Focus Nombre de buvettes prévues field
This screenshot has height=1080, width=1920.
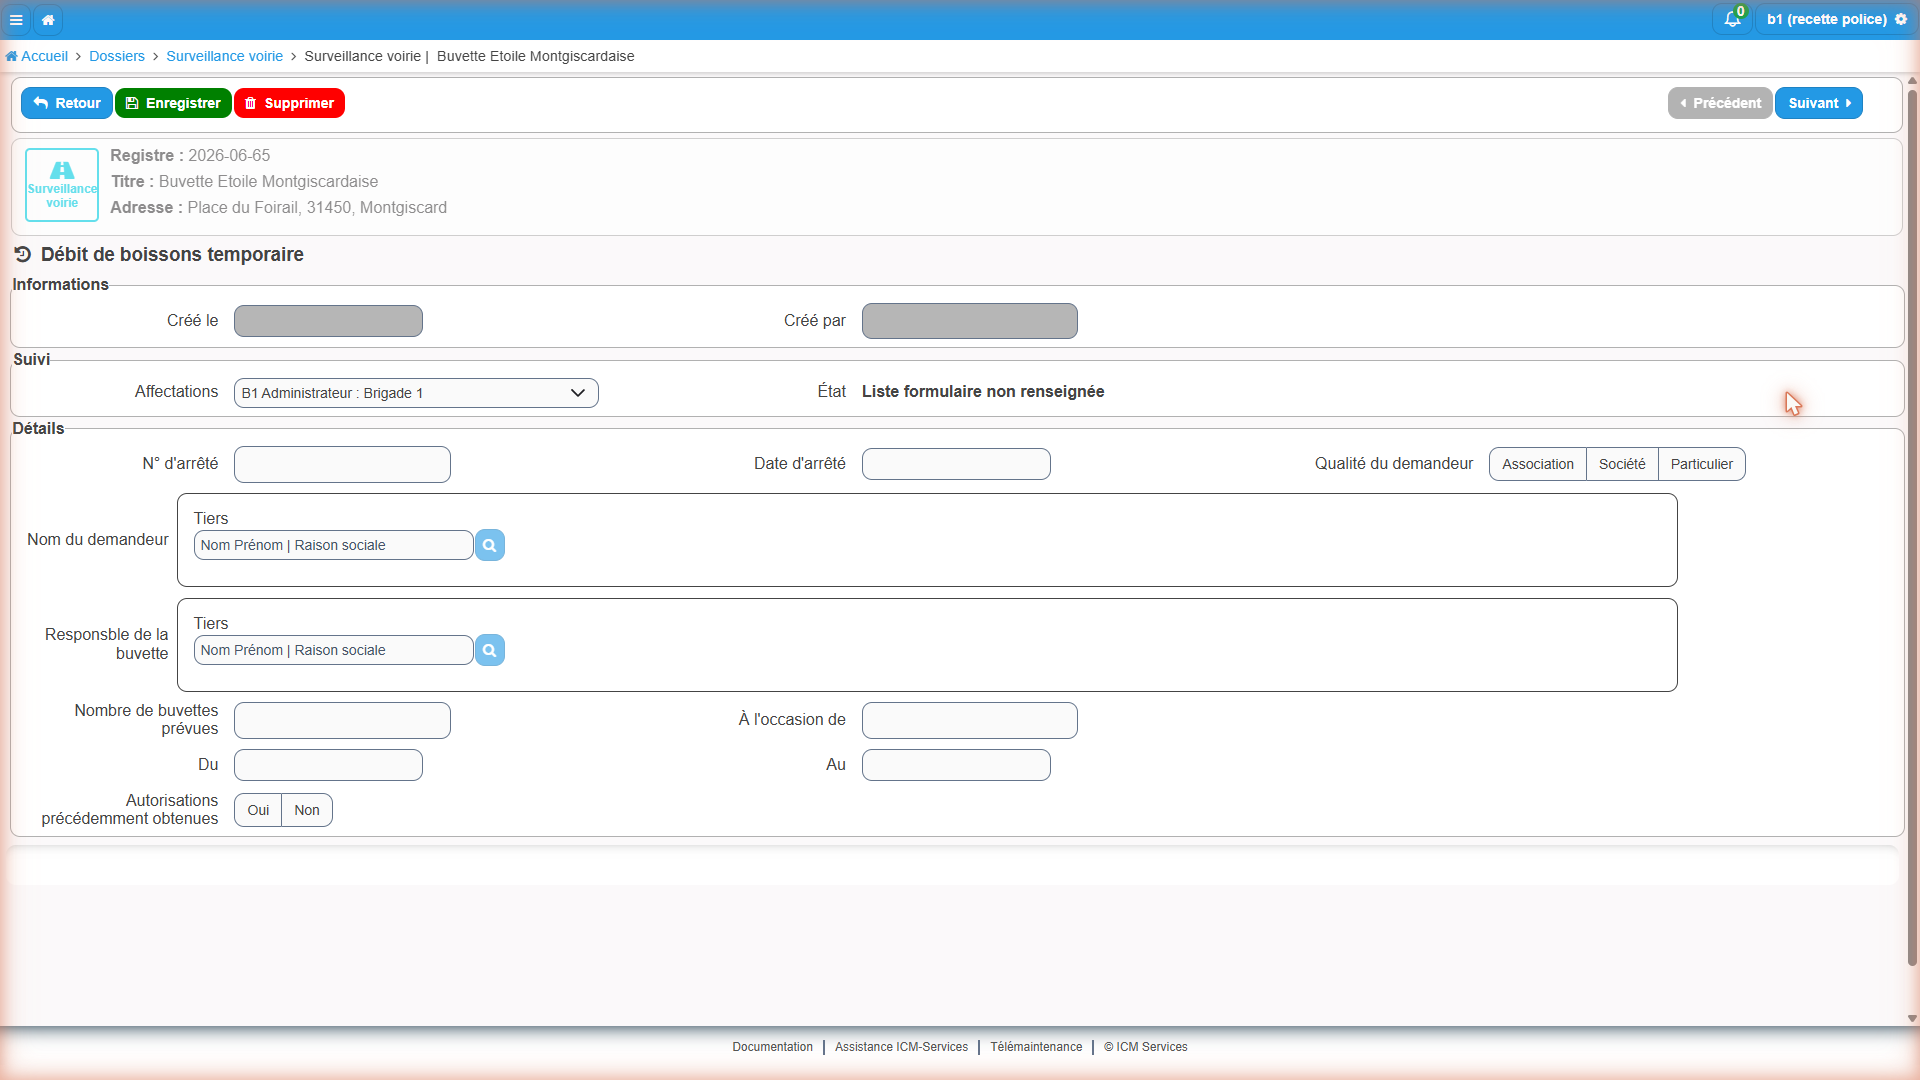point(342,720)
